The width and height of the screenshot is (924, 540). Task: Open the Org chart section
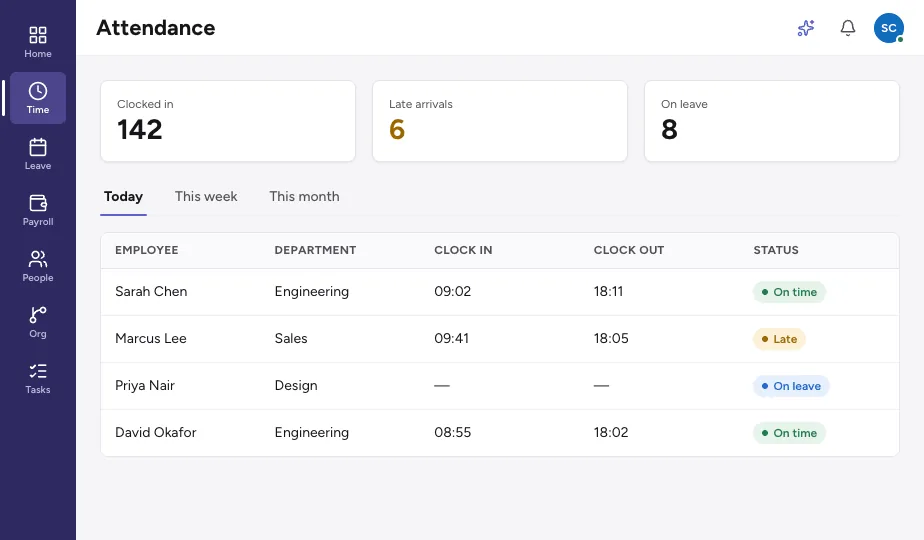click(x=38, y=322)
